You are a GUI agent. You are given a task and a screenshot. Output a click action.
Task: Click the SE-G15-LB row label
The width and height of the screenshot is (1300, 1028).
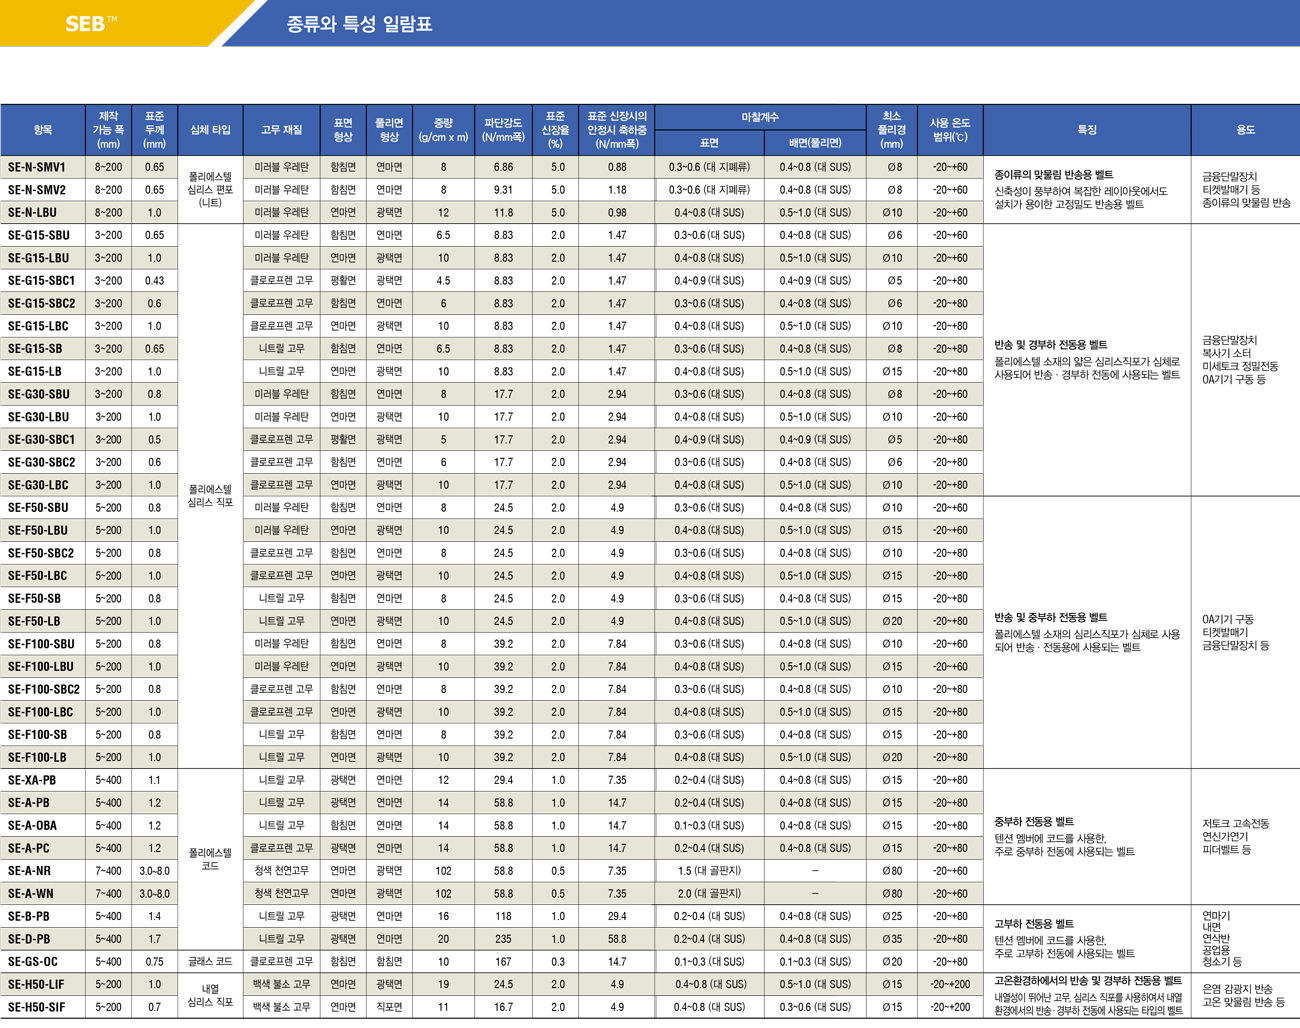tap(35, 372)
